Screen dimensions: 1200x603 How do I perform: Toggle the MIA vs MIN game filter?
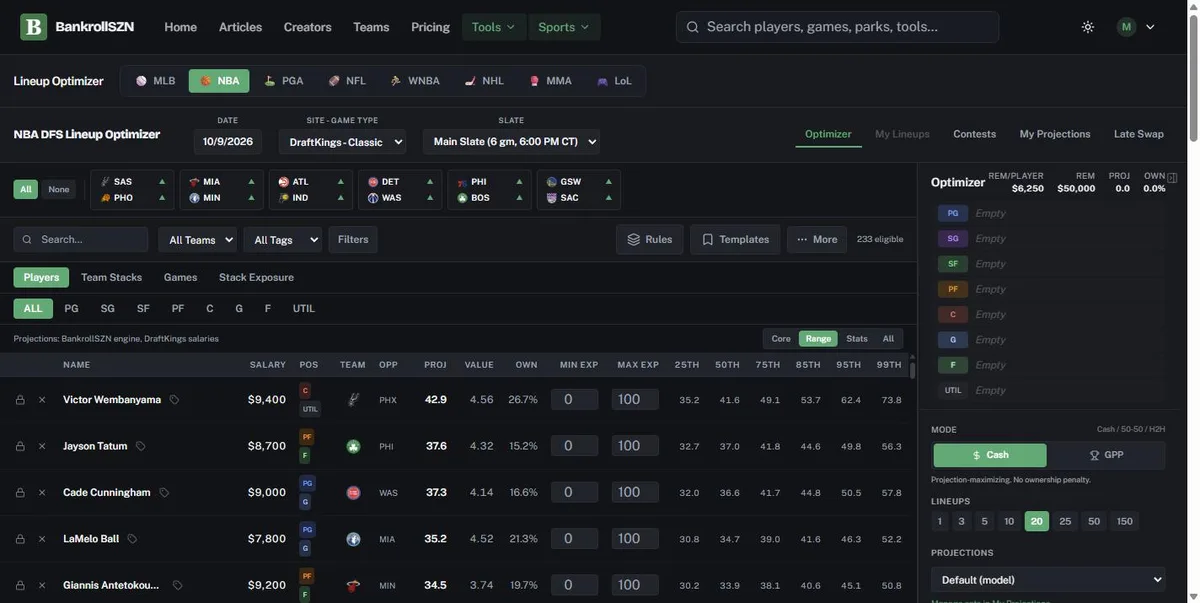tap(220, 190)
